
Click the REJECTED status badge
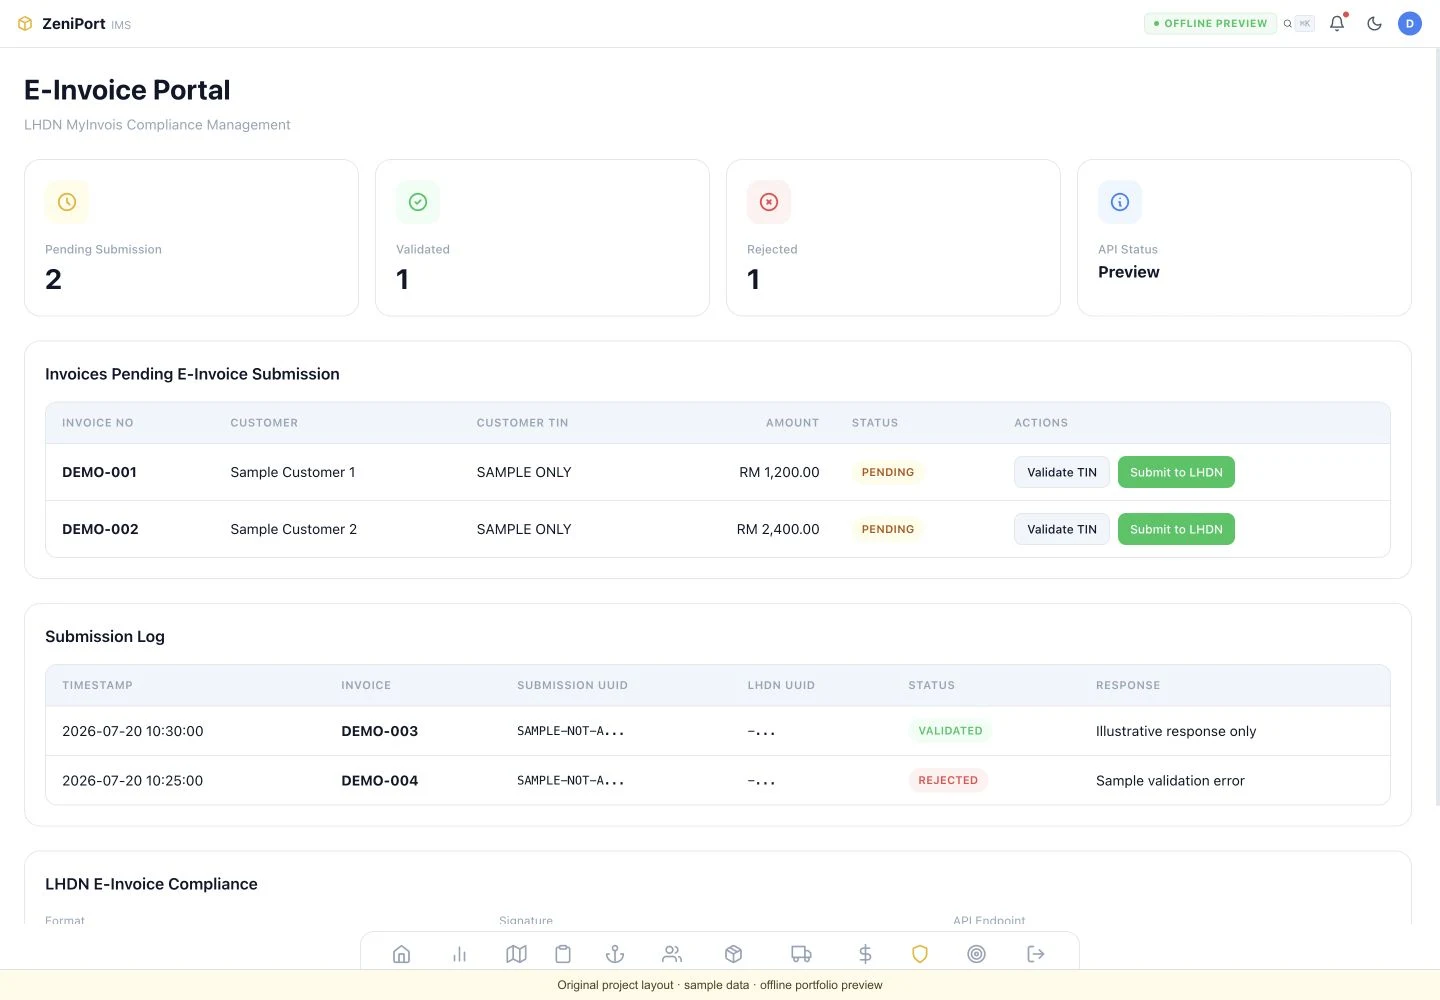(948, 780)
